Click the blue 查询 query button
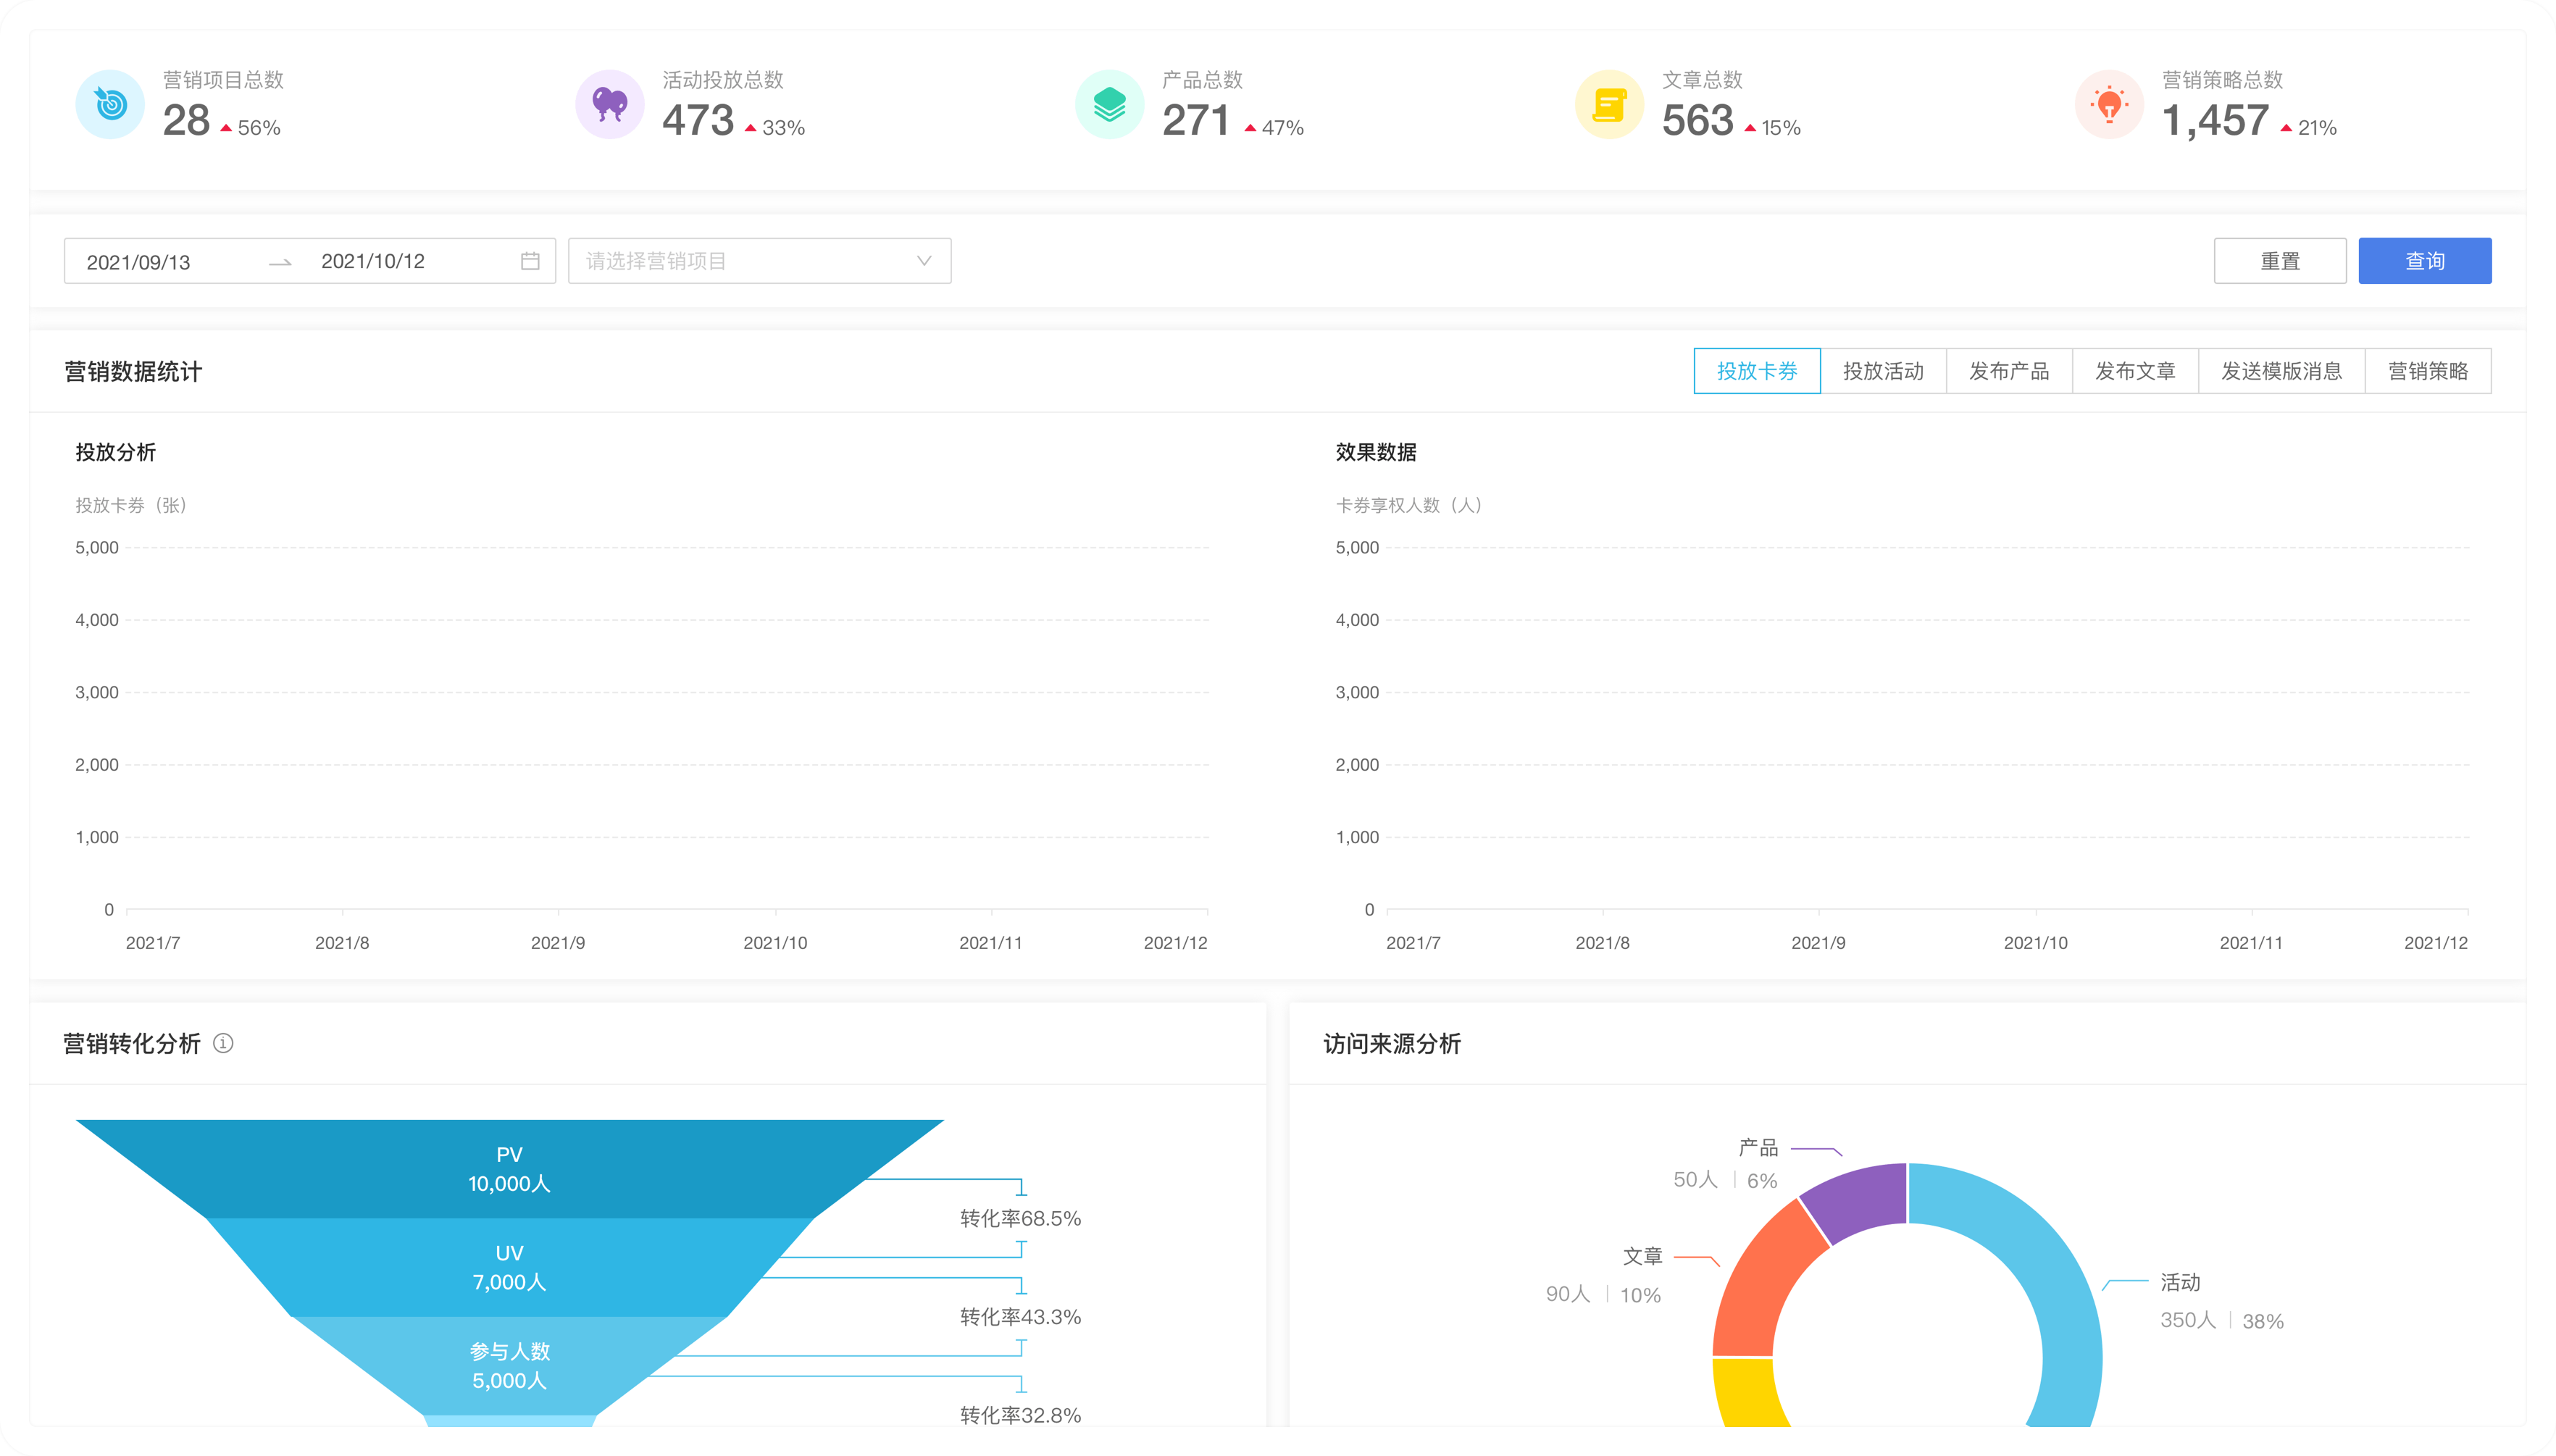The height and width of the screenshot is (1456, 2556). point(2425,261)
